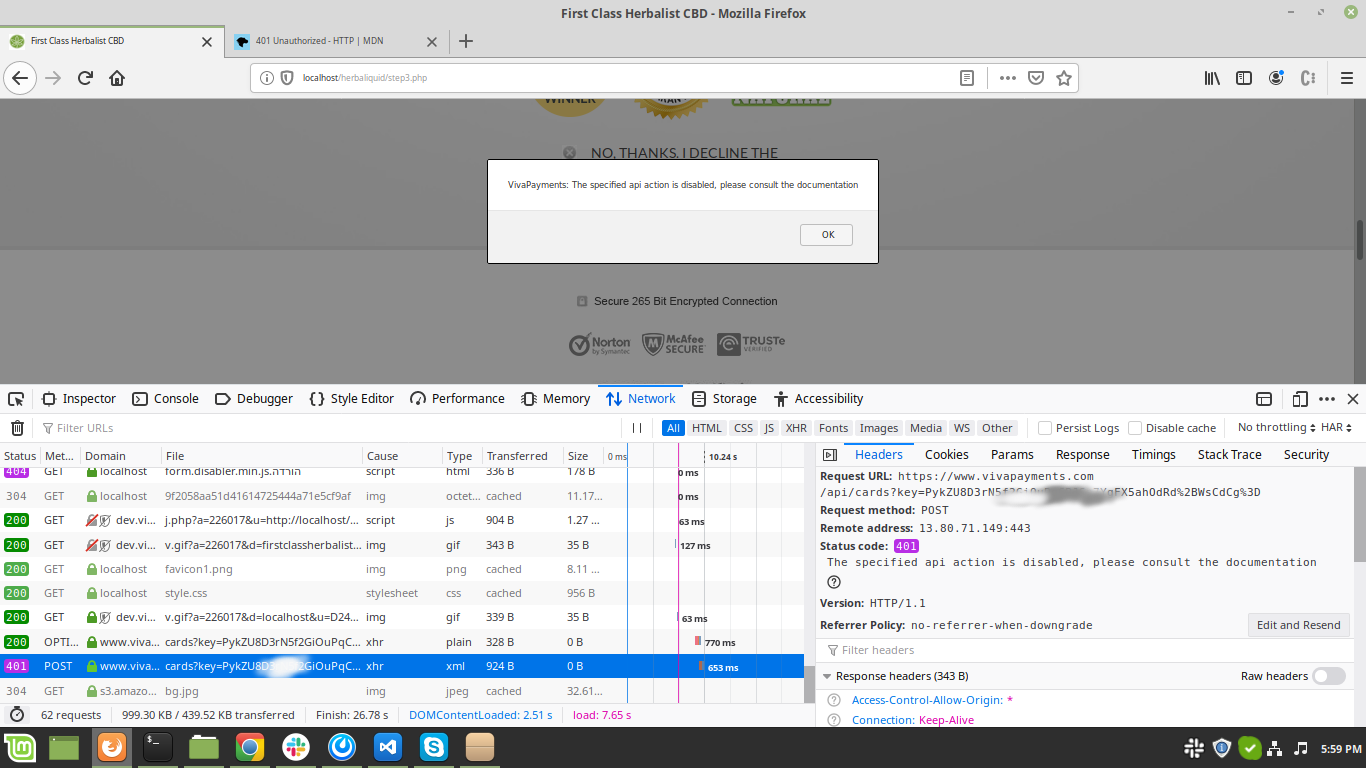
Task: Open Responsive Design Mode
Action: (1299, 398)
